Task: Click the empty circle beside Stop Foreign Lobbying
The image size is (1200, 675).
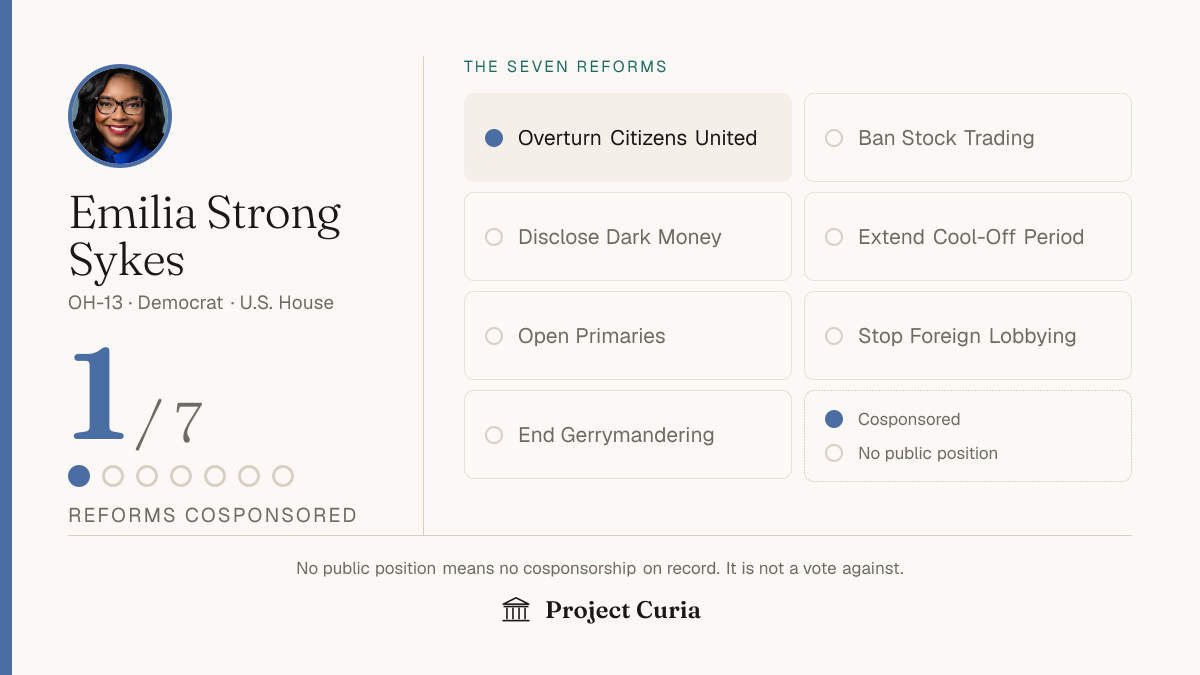Action: pos(834,336)
